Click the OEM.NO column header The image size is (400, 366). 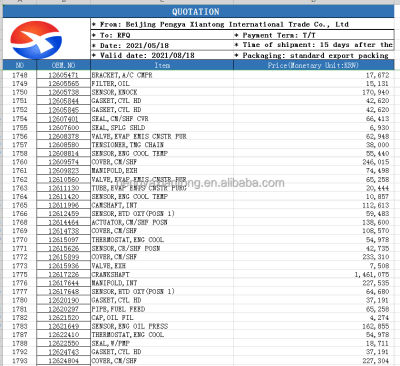[63, 65]
